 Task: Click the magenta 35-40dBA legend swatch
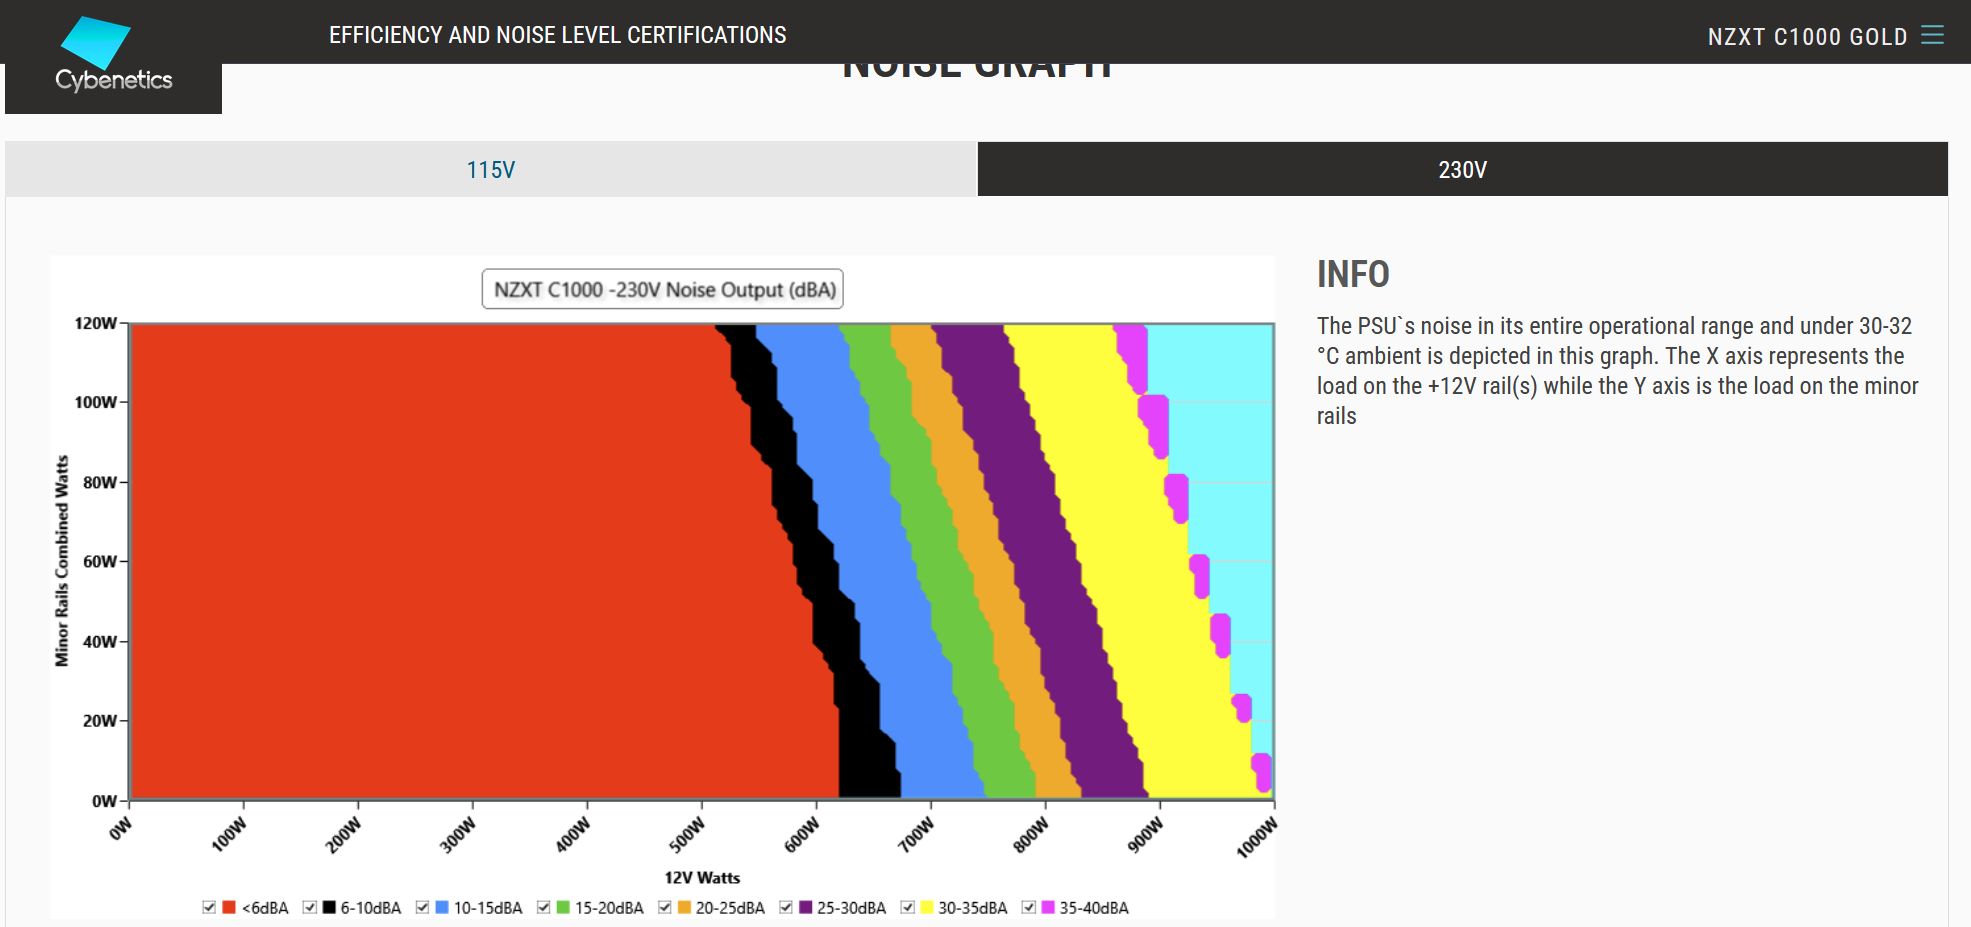(1048, 907)
